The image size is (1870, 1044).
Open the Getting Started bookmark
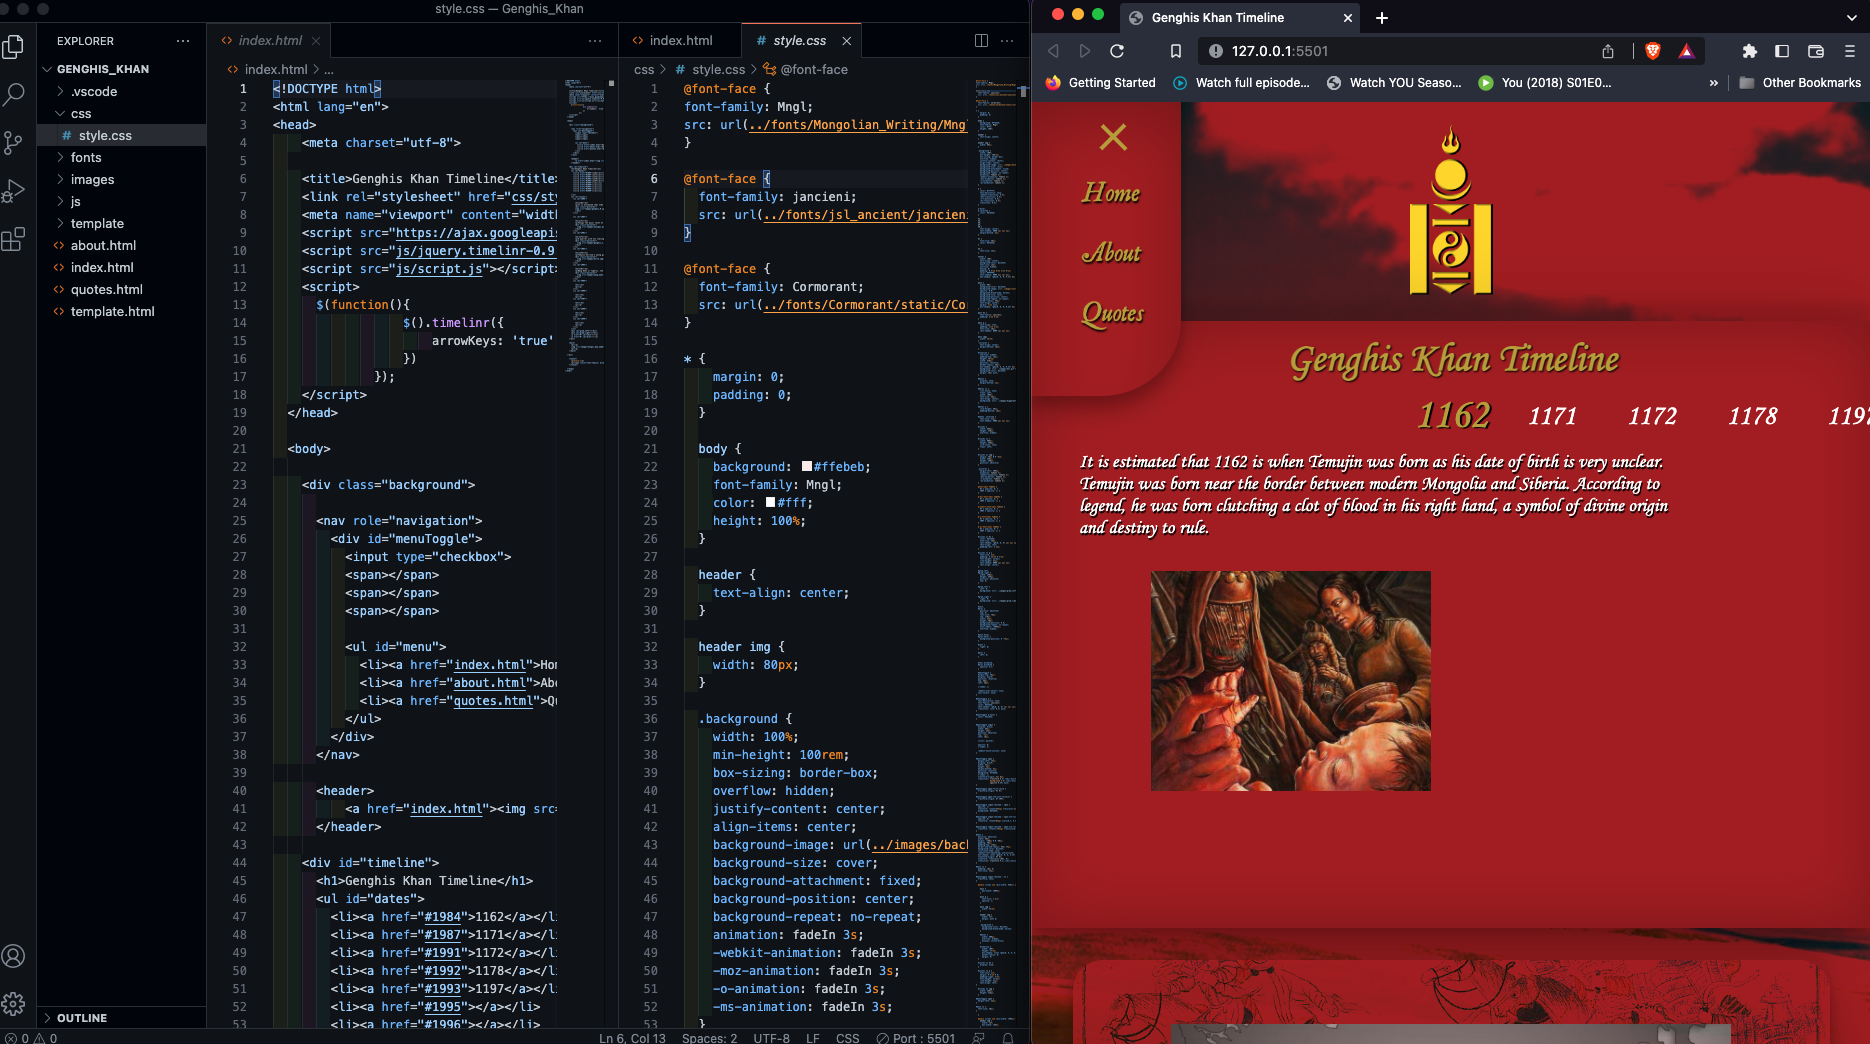(x=1100, y=83)
